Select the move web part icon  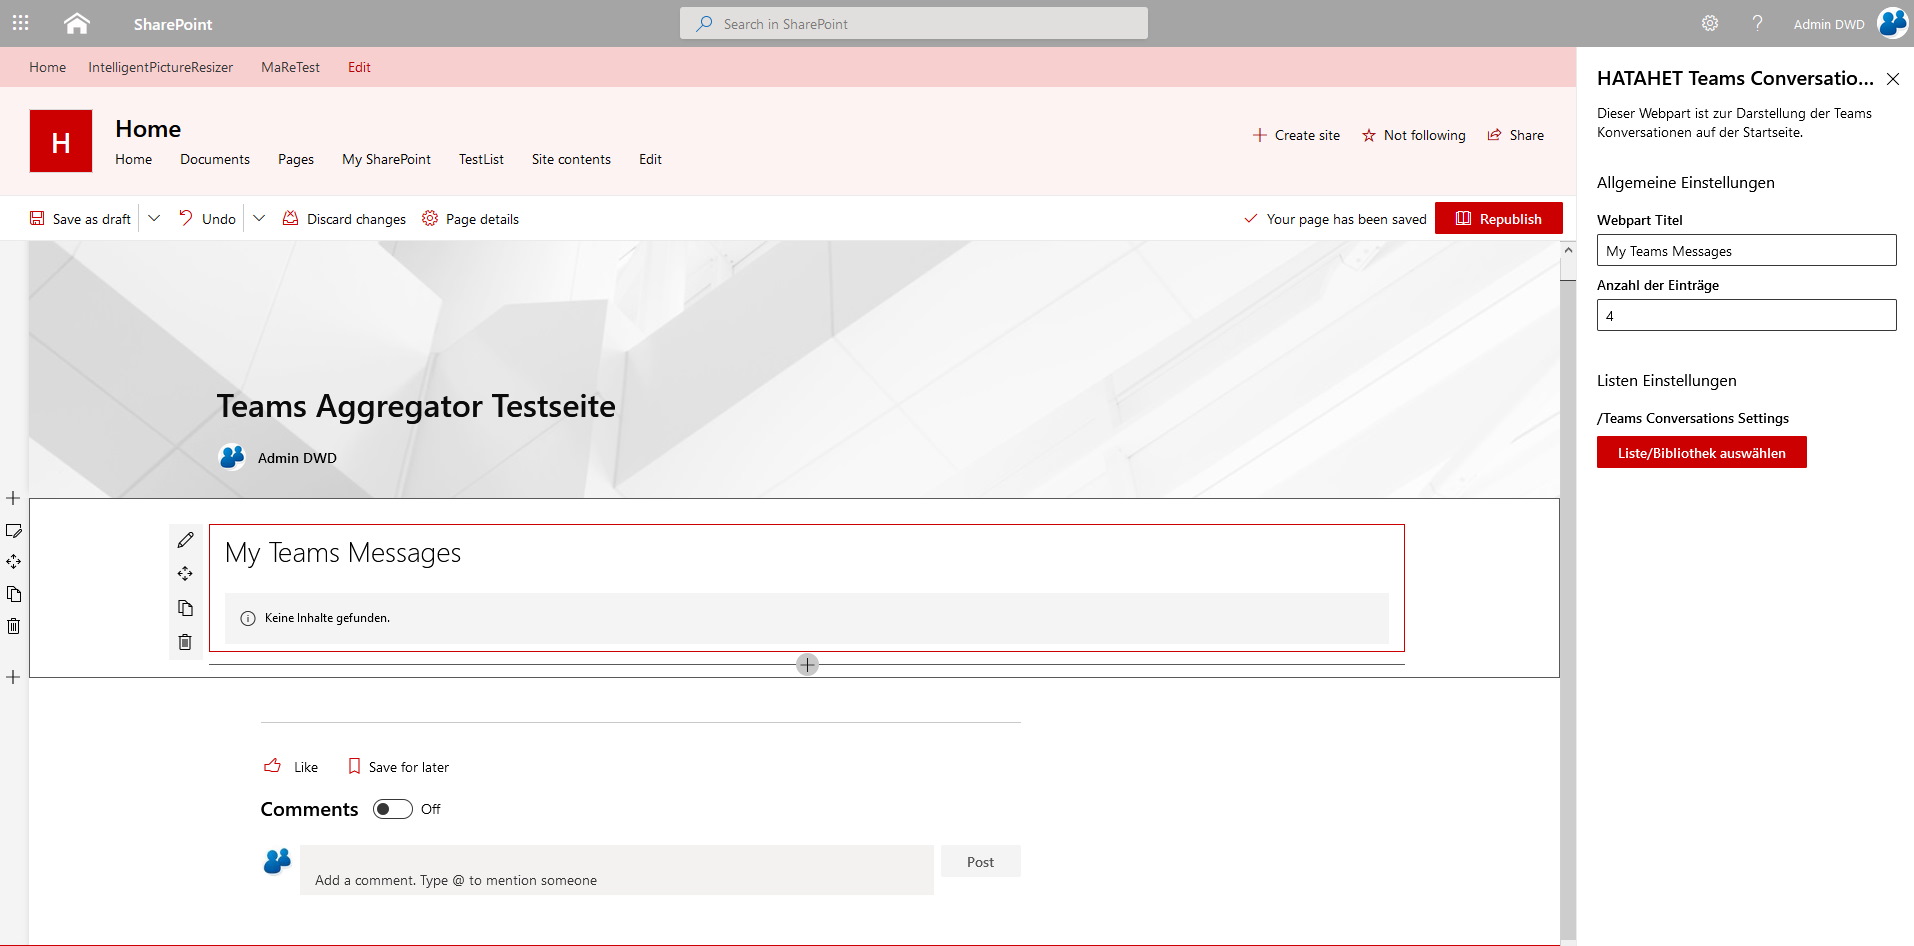pos(185,574)
